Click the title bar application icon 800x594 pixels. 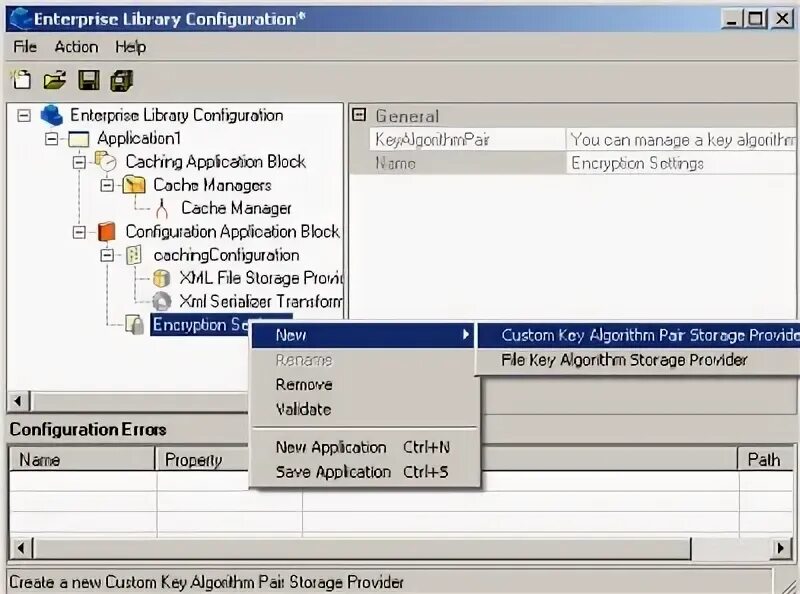(21, 19)
